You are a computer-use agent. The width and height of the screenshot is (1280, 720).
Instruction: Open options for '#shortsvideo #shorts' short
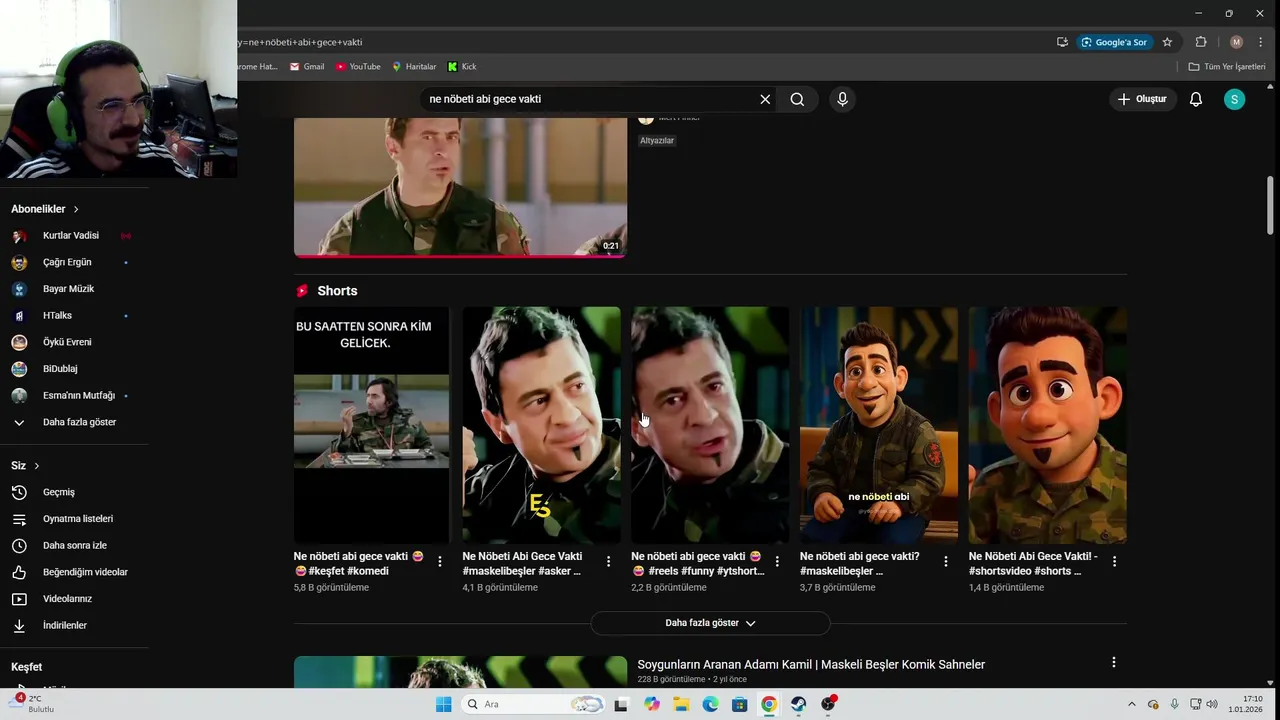[x=1114, y=562]
